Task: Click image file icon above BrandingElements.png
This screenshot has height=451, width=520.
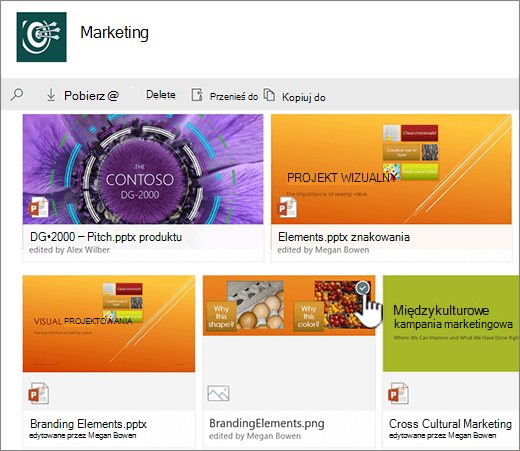Action: (218, 394)
